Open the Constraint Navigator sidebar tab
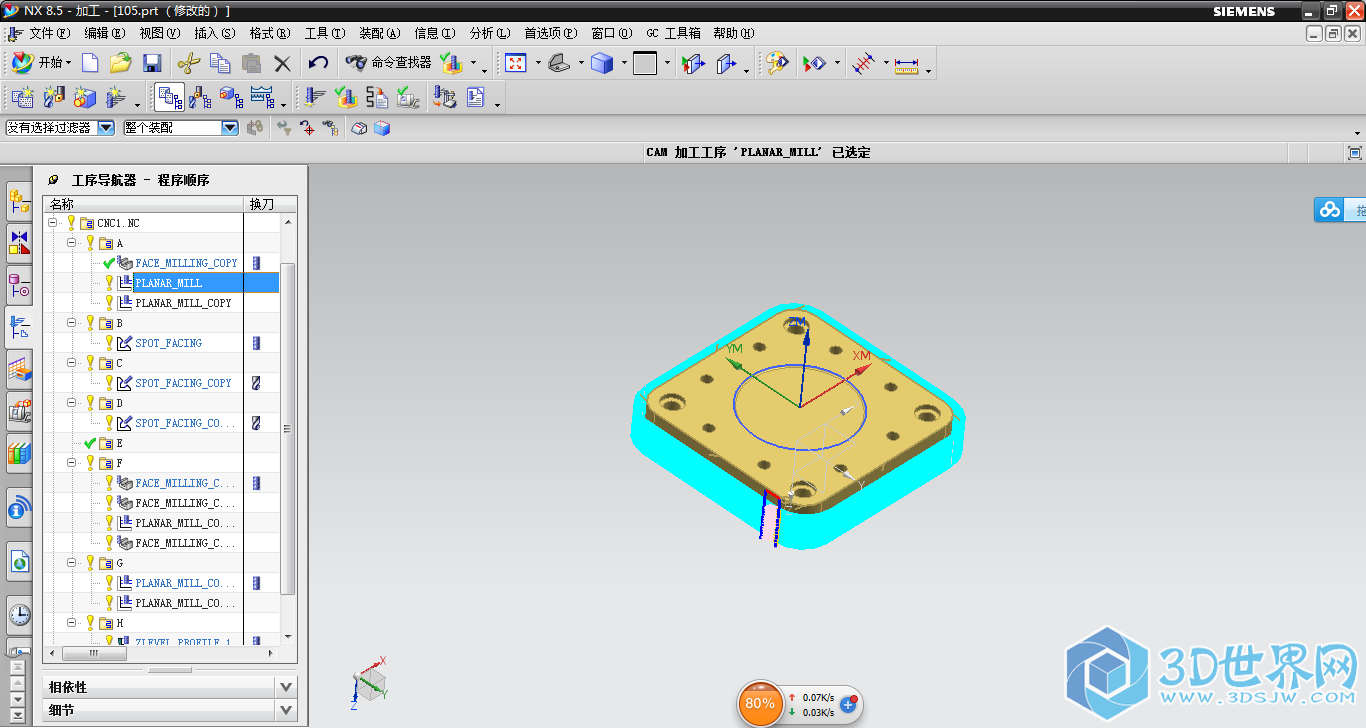 [x=19, y=241]
